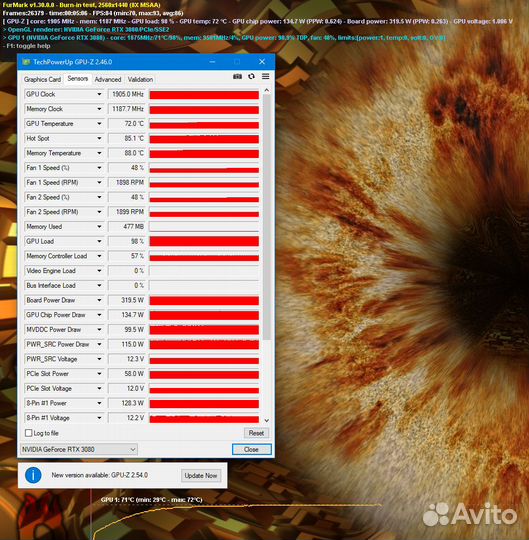Click the GPU-Z refresh icon
This screenshot has height=540, width=529.
[251, 76]
